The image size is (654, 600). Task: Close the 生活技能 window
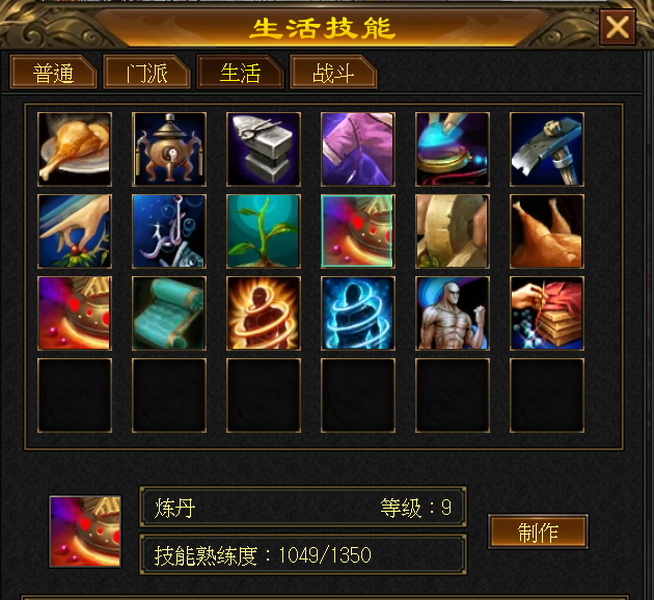click(617, 28)
